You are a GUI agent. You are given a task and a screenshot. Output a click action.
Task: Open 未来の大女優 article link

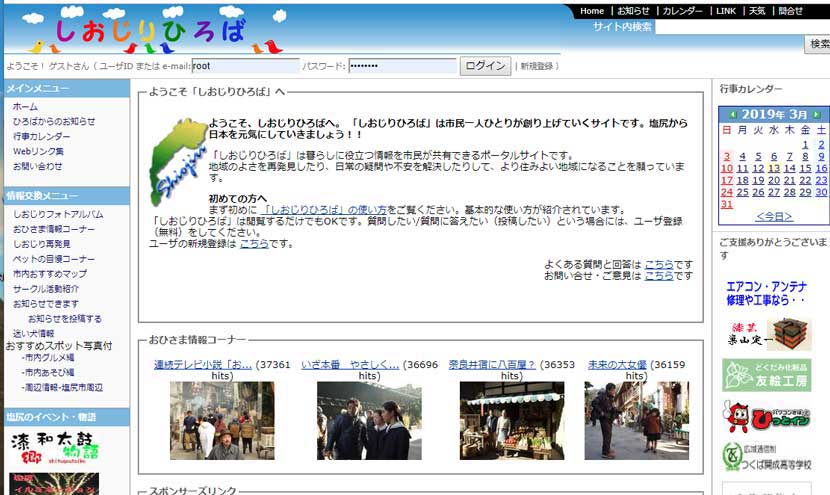pos(617,365)
